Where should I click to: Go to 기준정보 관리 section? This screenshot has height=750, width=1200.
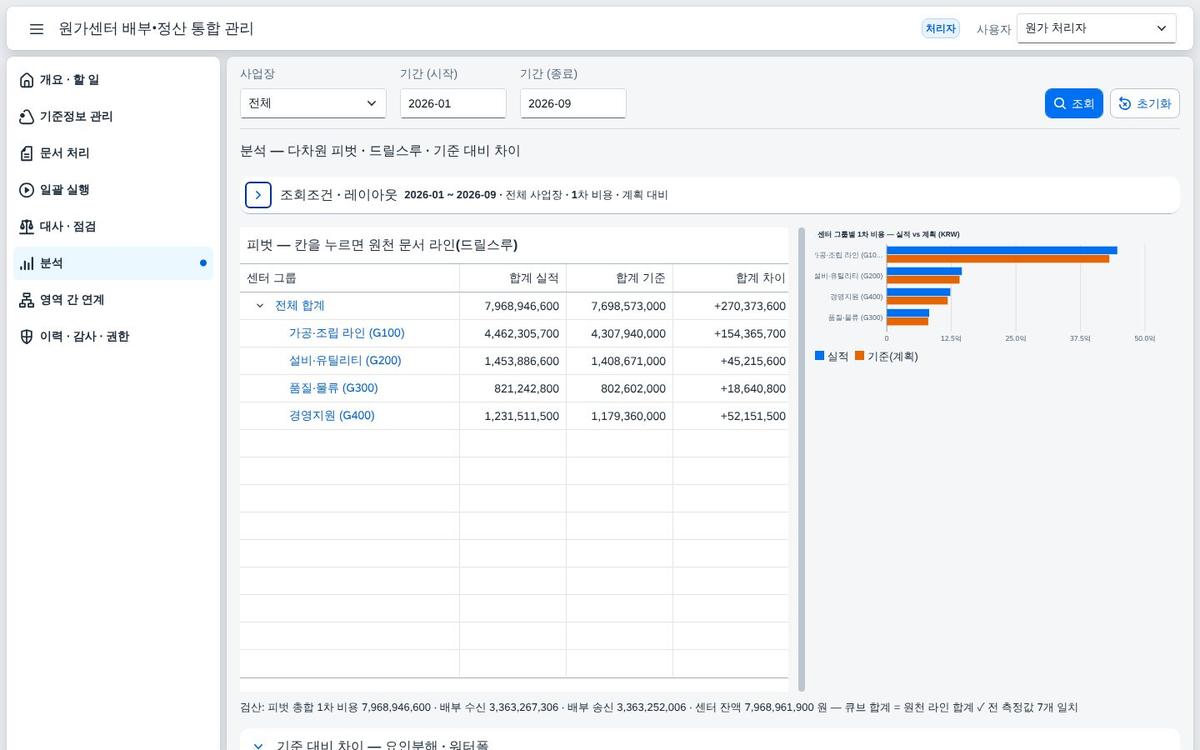click(113, 117)
